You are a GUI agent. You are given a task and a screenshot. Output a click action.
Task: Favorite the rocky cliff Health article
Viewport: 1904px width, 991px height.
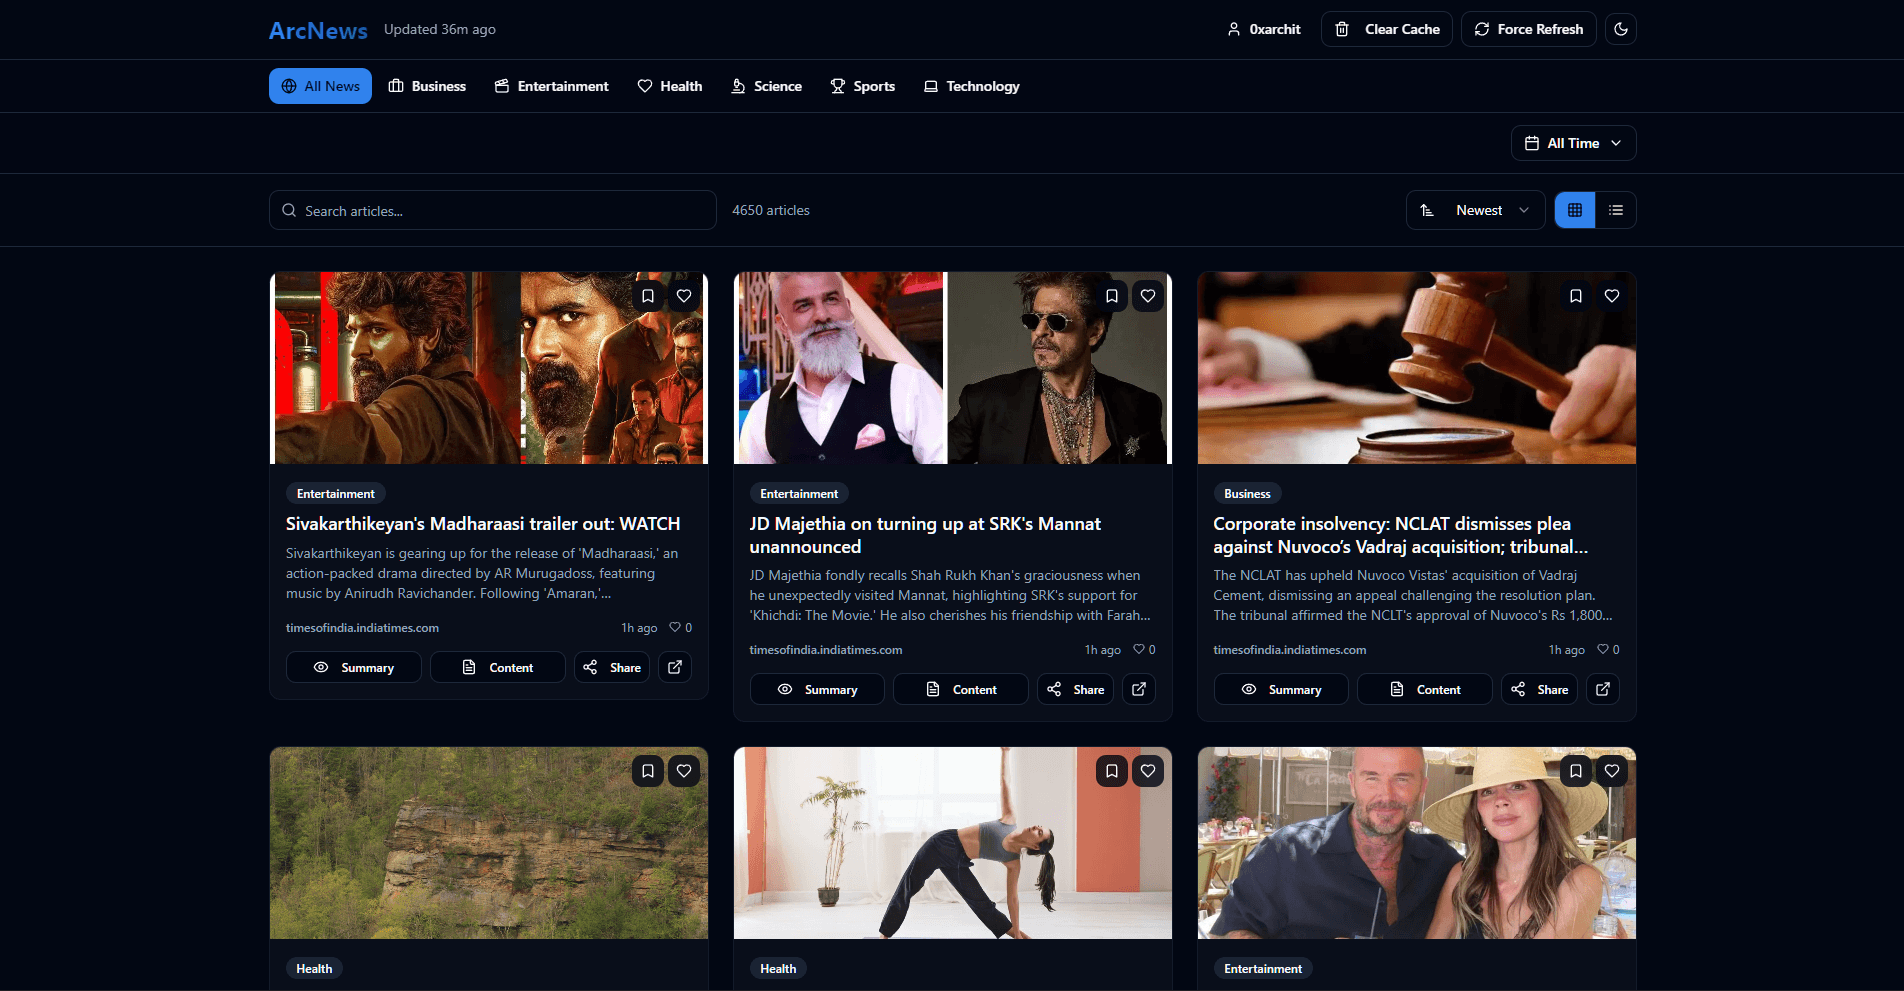(684, 771)
